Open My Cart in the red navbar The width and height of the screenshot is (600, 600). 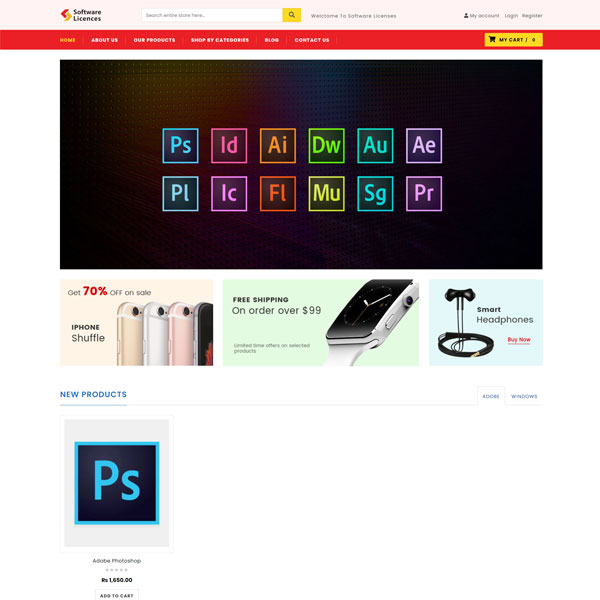tap(513, 40)
